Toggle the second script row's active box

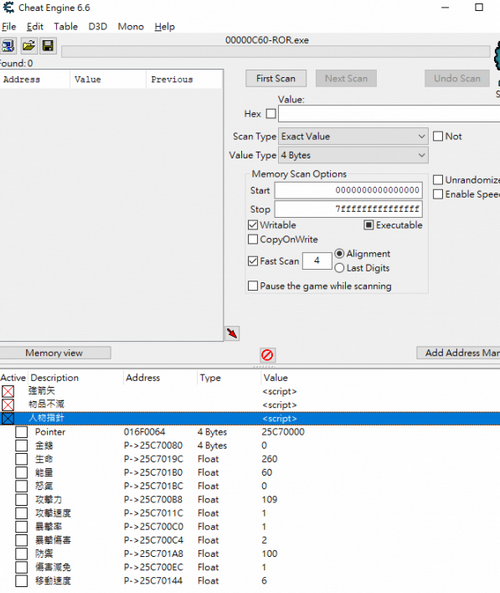pos(8,405)
